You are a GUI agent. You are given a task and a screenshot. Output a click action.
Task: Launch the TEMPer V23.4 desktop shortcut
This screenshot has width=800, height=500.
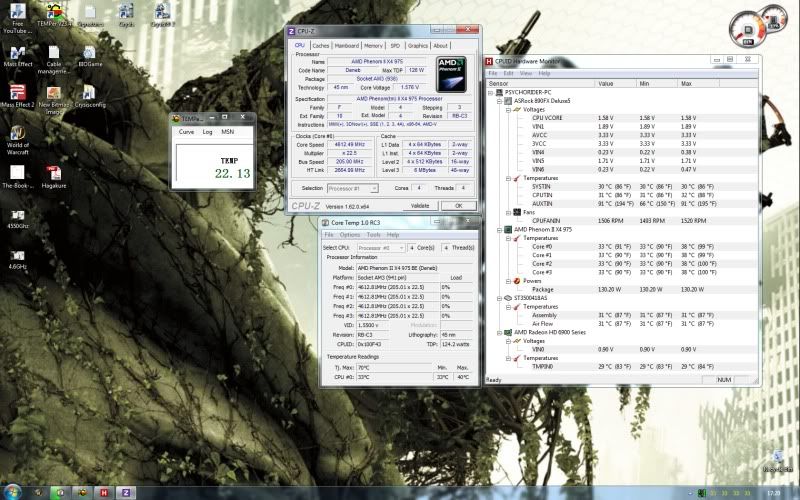[54, 15]
